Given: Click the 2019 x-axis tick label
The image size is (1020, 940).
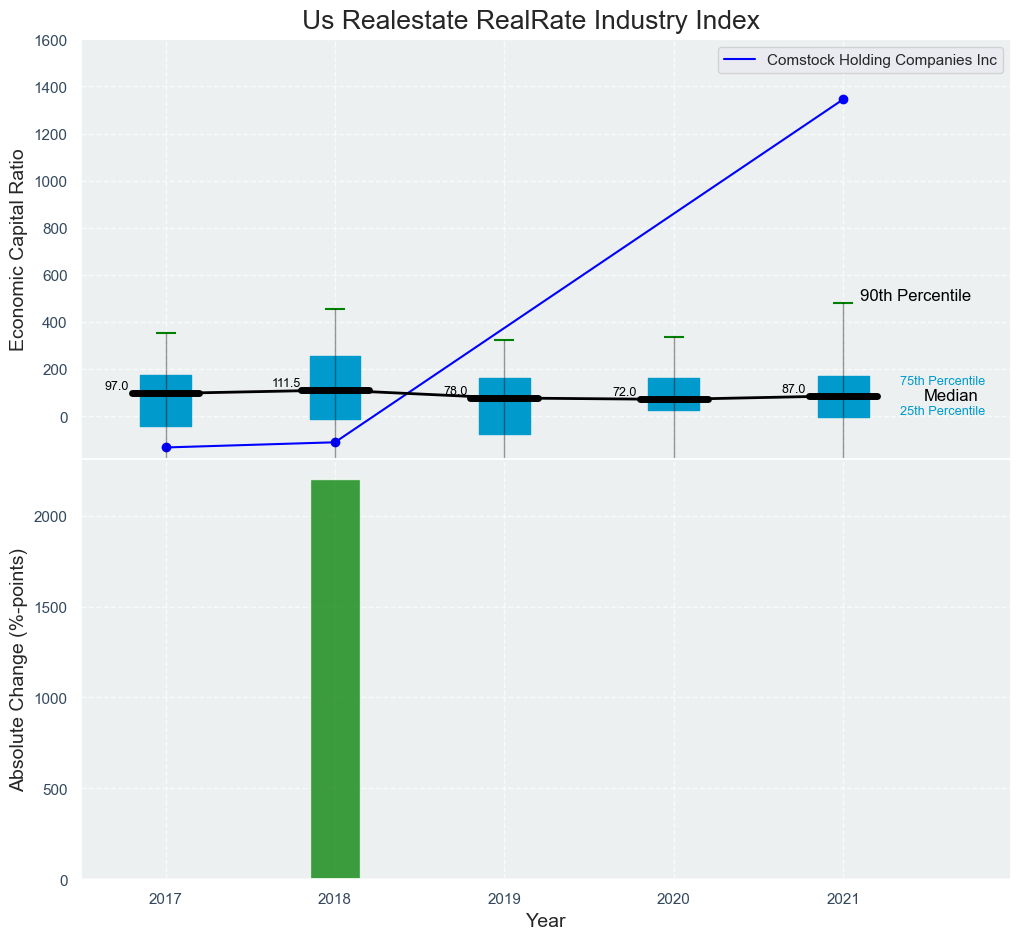Looking at the screenshot, I should point(504,899).
